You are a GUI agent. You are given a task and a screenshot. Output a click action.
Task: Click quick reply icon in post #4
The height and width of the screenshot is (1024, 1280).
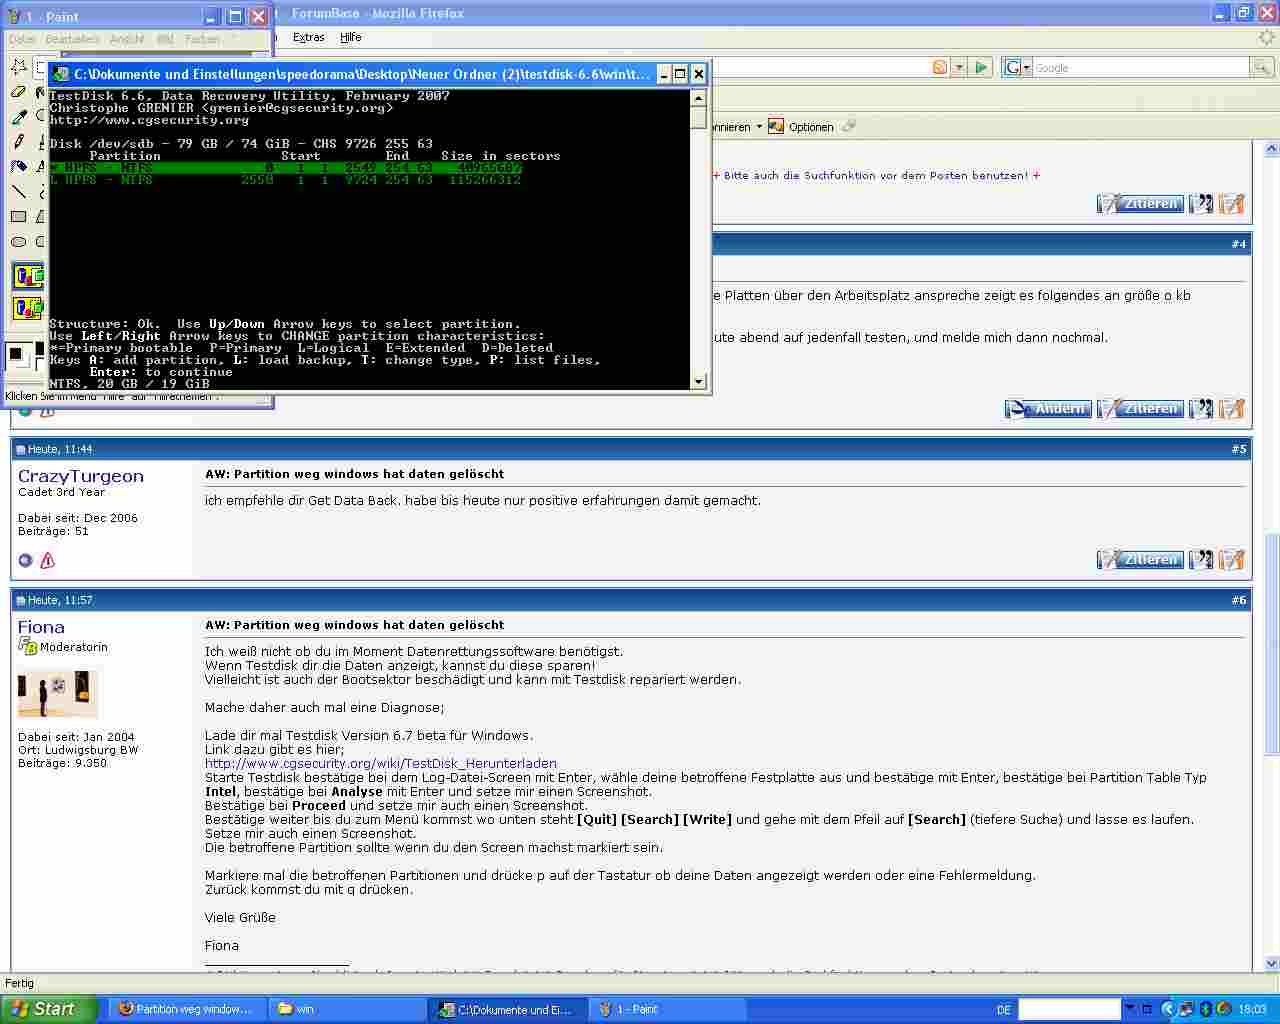1232,408
